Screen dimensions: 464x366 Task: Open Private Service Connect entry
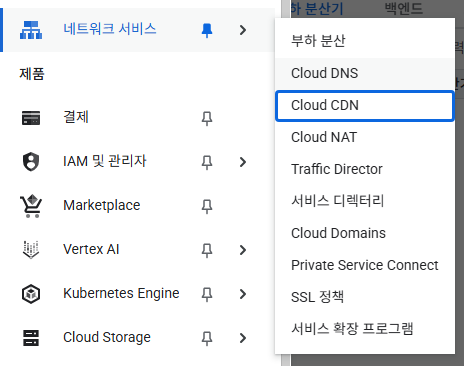(365, 265)
